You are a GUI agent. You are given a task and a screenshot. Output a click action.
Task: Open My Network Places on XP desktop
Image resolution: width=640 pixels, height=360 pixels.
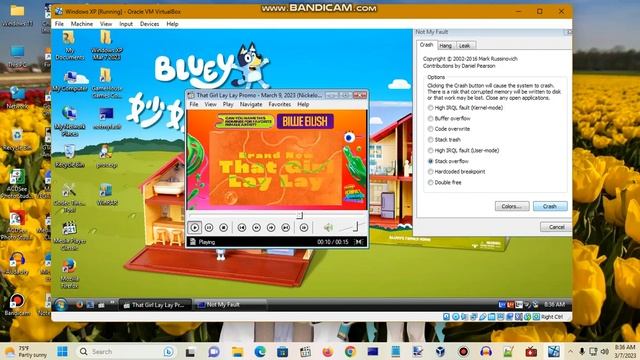[69, 120]
